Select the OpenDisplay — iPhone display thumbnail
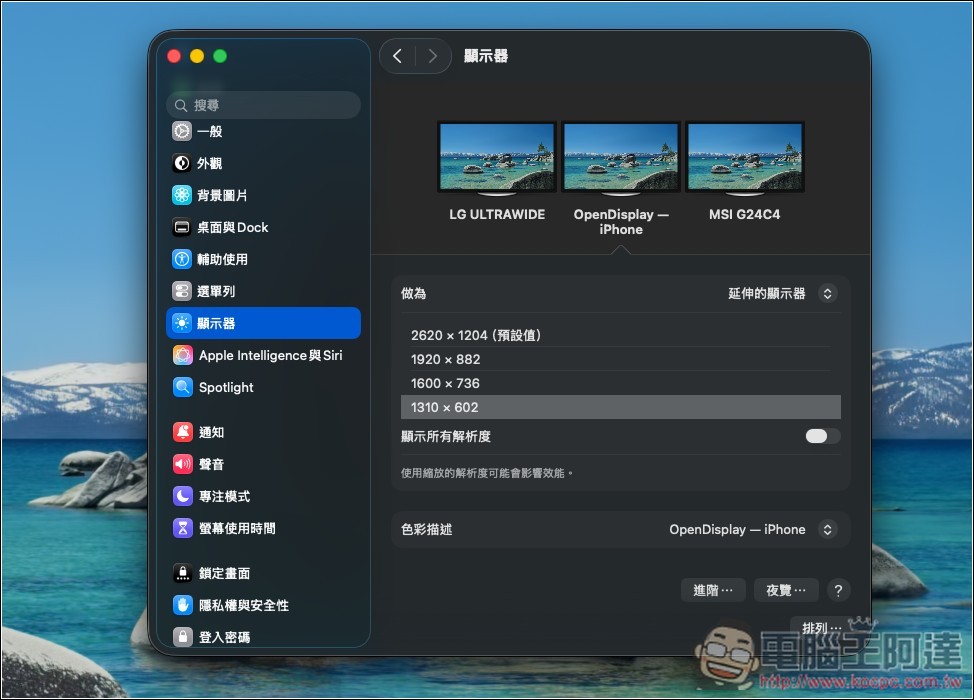 pos(621,158)
